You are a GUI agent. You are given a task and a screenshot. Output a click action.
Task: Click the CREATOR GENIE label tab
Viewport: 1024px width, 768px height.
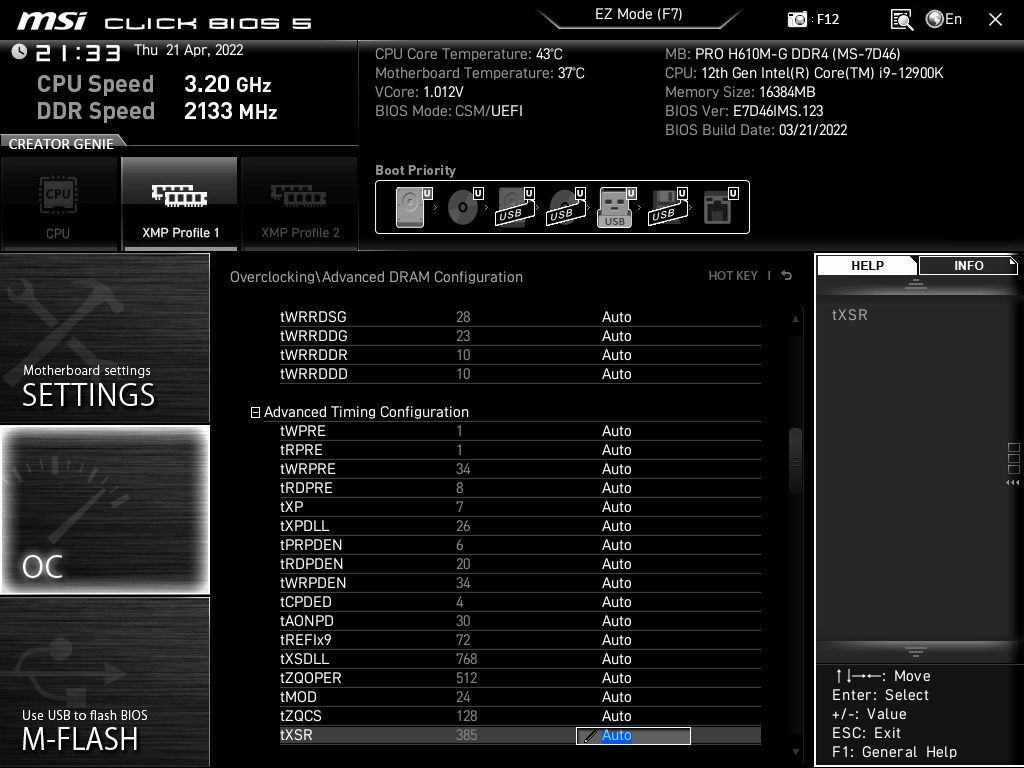(x=61, y=144)
